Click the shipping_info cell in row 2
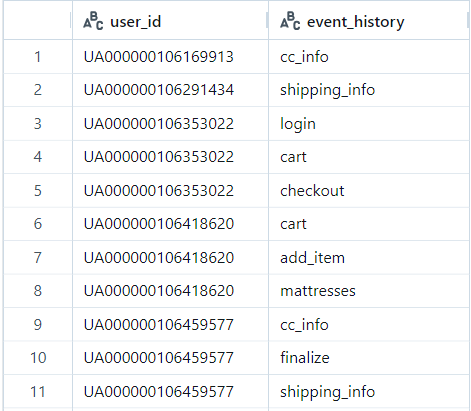This screenshot has width=471, height=411. click(x=369, y=90)
